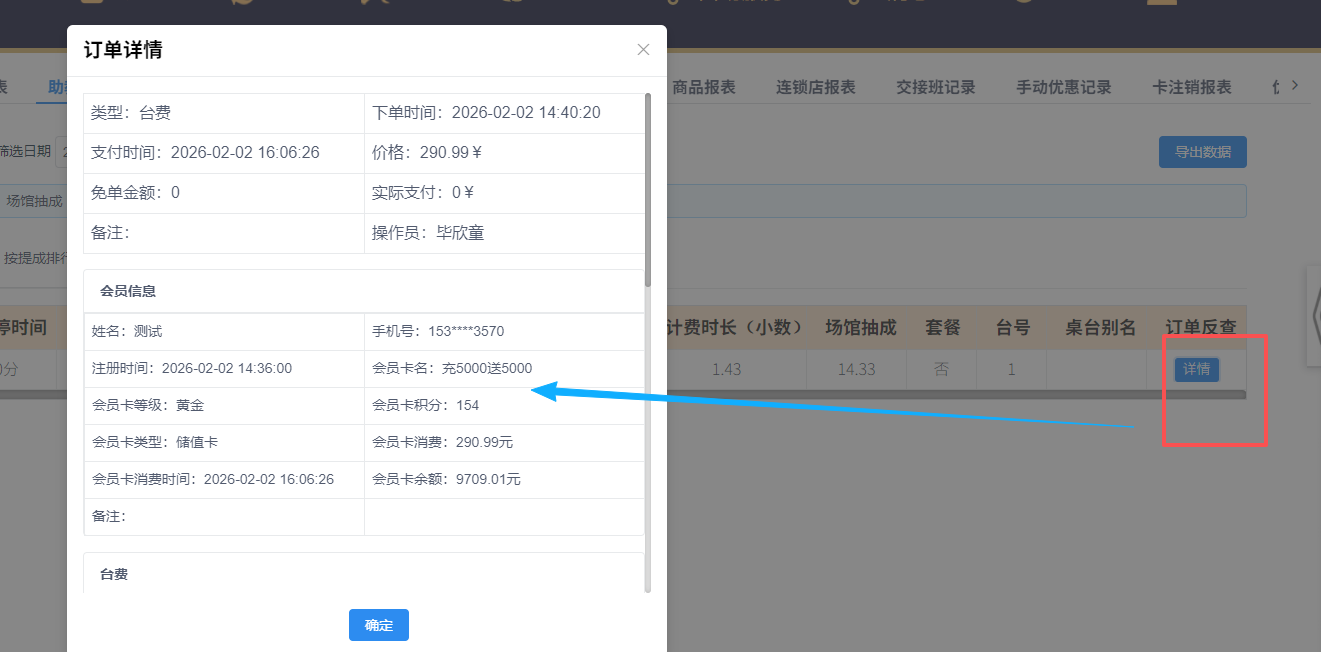Screen dimensions: 1321x652
Task: Click the blue 导出数据 export button
Action: point(1202,151)
